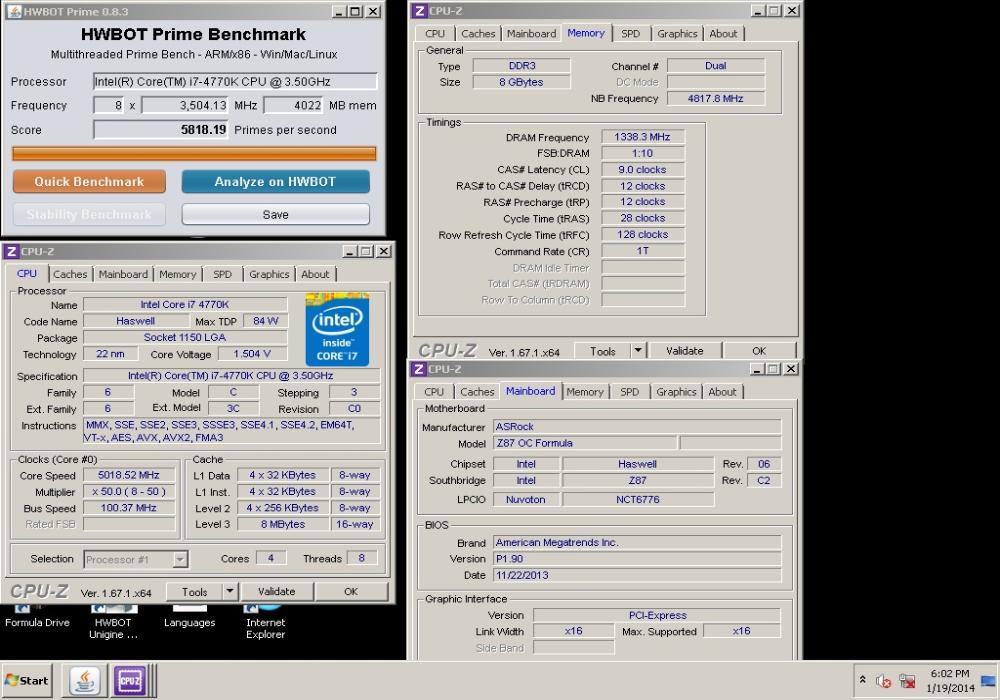Image resolution: width=1000 pixels, height=700 pixels.
Task: Switch to Memory tab in CPU window
Action: click(x=177, y=274)
